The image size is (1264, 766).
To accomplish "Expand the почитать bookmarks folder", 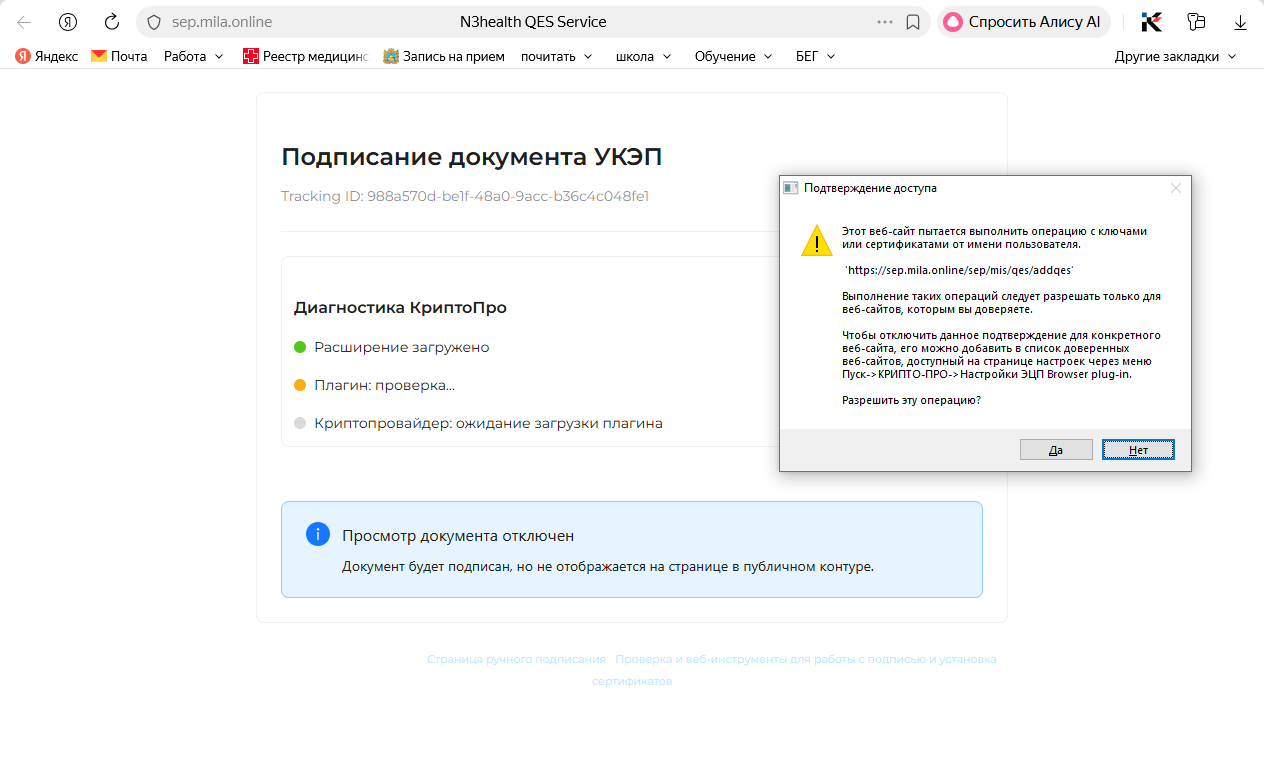I will (x=557, y=56).
